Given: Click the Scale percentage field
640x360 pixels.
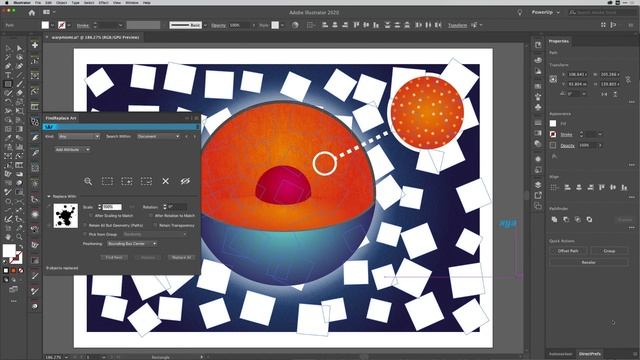Looking at the screenshot, I should pos(112,207).
